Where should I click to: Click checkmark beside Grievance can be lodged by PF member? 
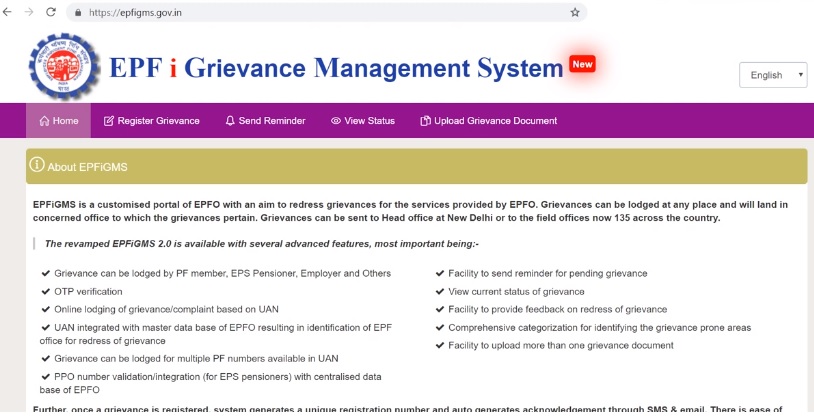pos(46,273)
